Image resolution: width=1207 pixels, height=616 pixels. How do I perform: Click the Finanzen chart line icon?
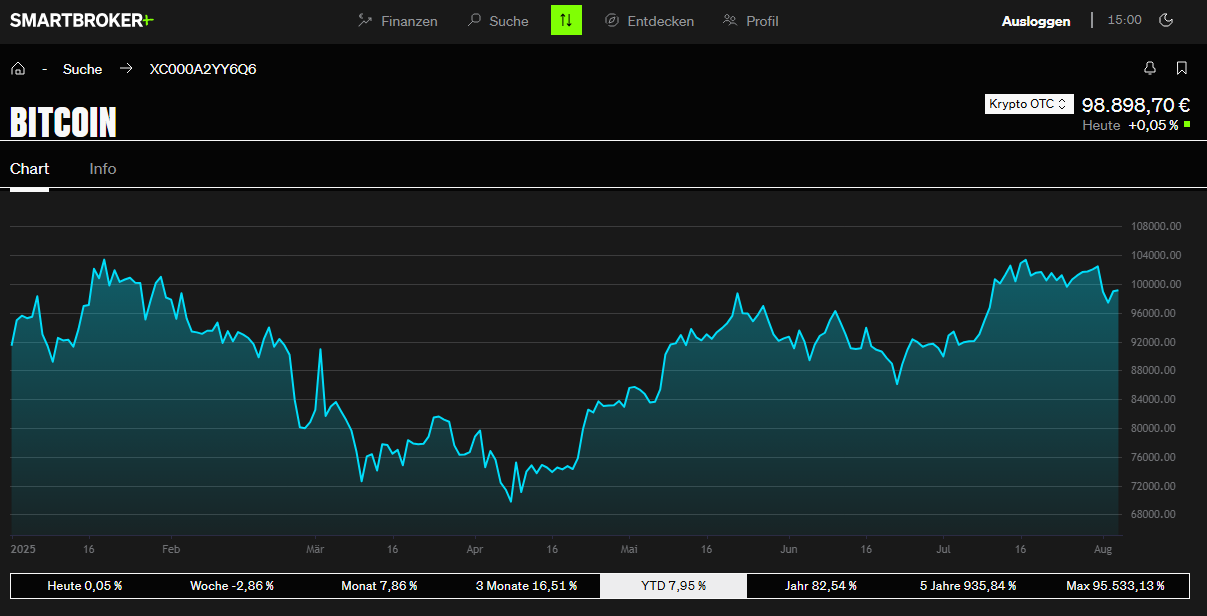click(x=365, y=20)
